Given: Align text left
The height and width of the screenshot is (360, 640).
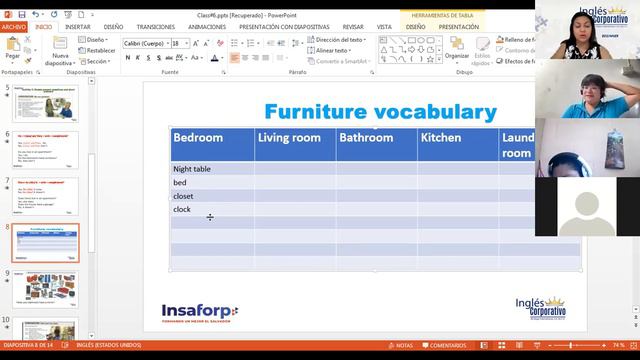Looking at the screenshot, I should click(235, 58).
